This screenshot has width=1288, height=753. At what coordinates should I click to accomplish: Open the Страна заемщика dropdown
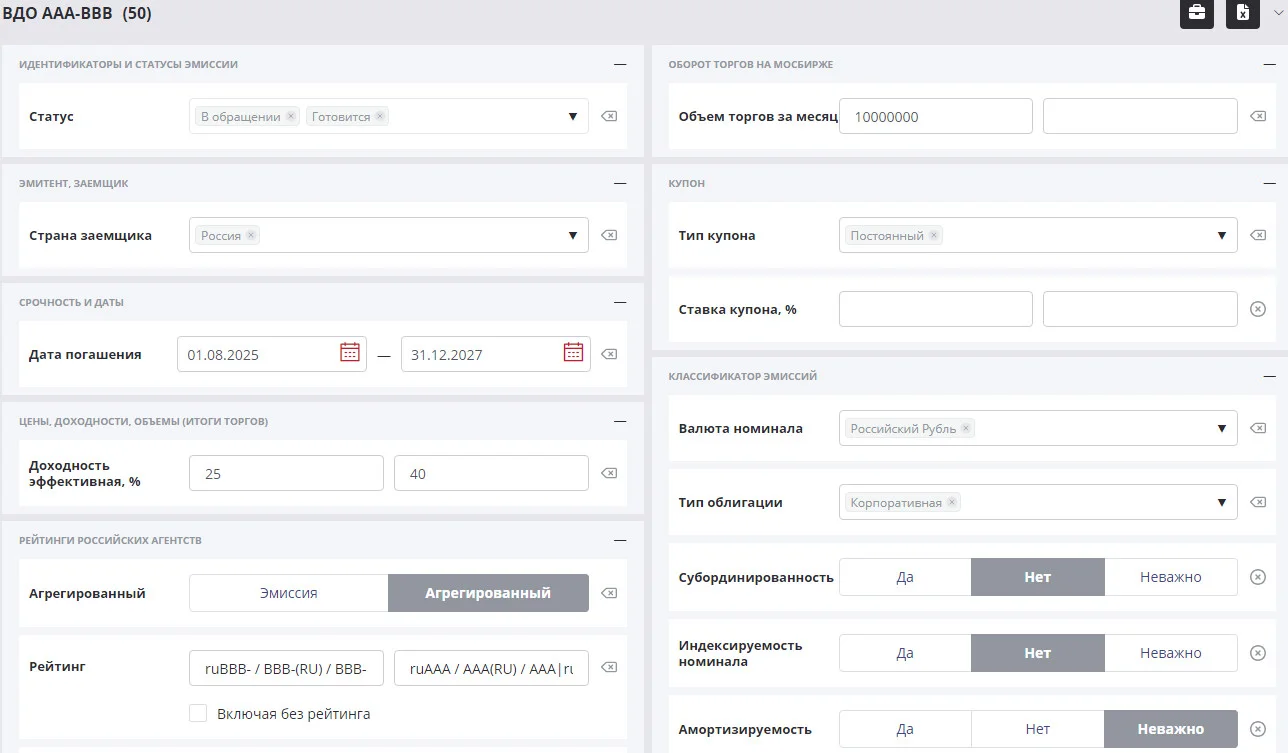click(x=572, y=235)
